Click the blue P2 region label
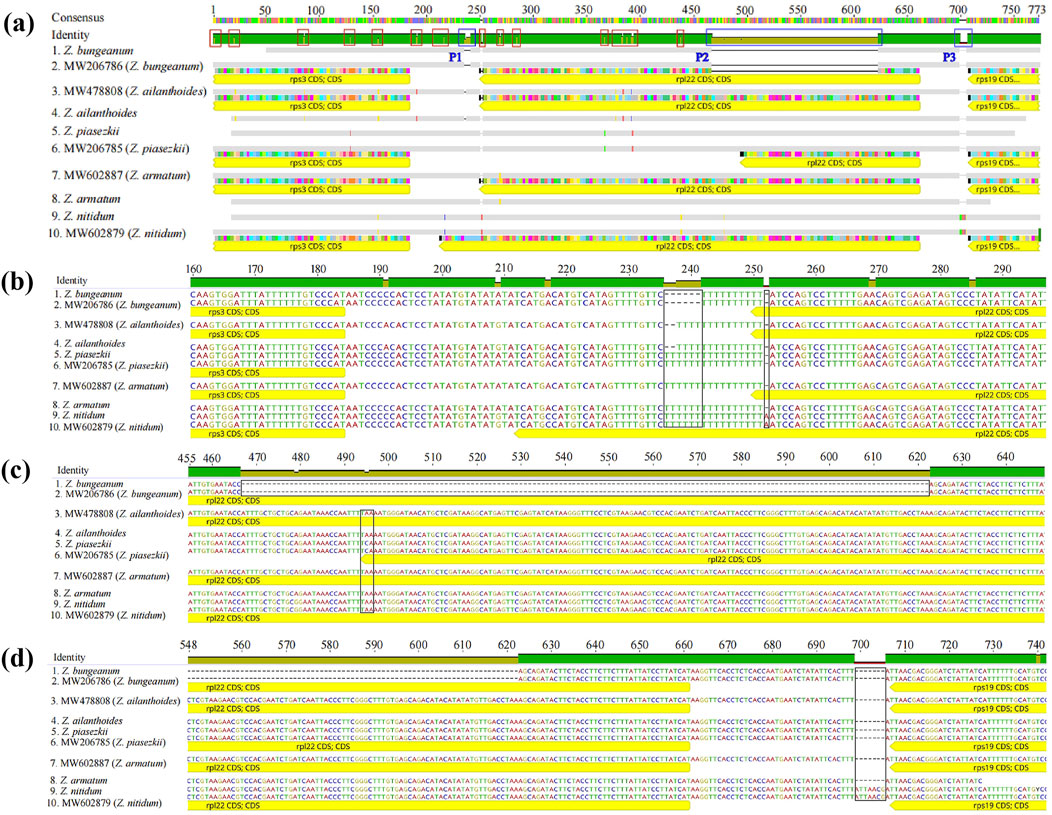1052x815 pixels. coord(702,58)
